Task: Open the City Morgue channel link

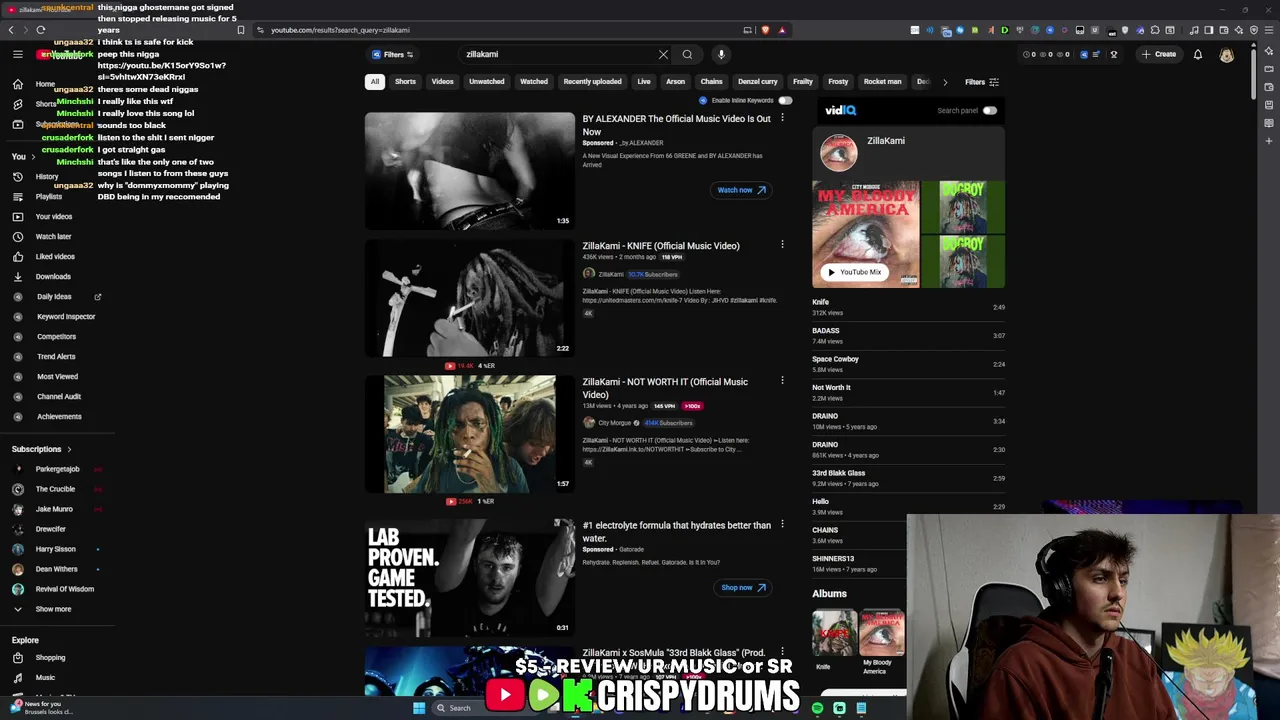Action: coord(614,423)
